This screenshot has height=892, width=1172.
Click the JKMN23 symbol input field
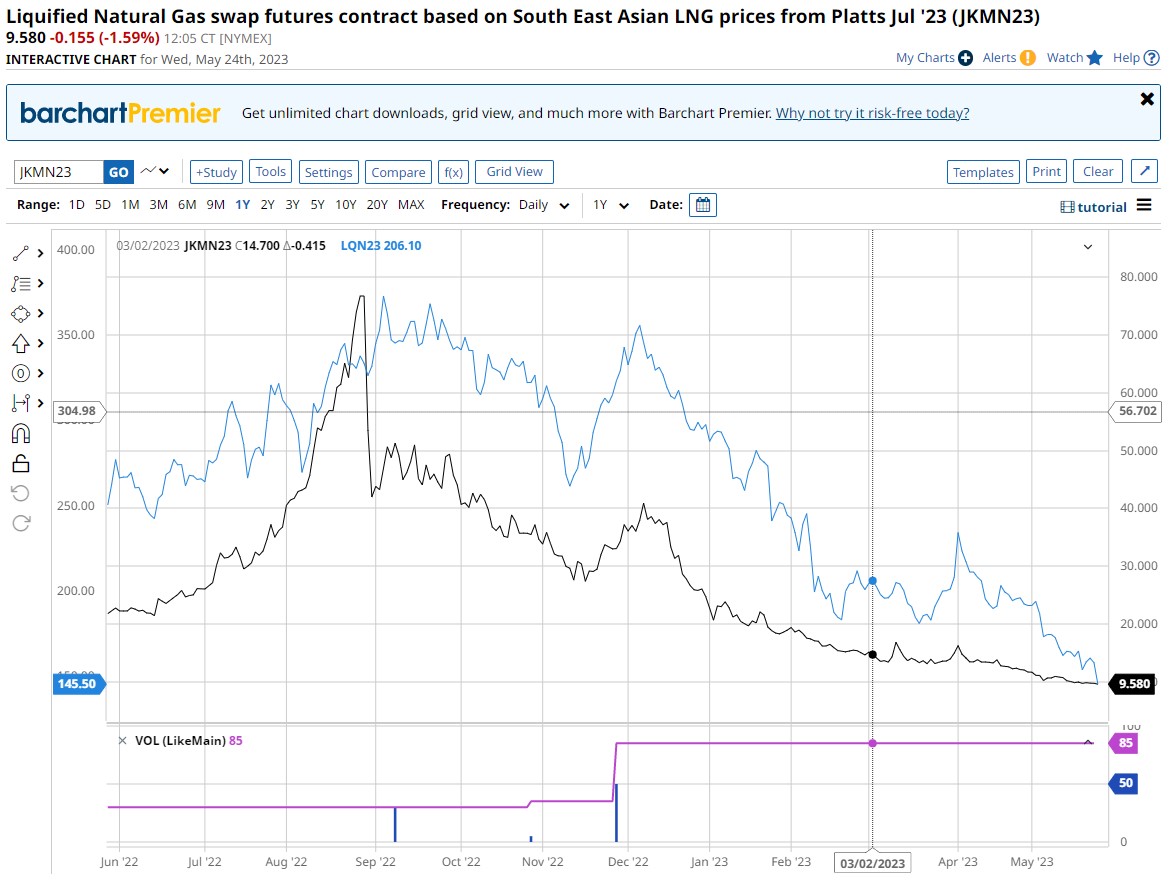(x=59, y=172)
